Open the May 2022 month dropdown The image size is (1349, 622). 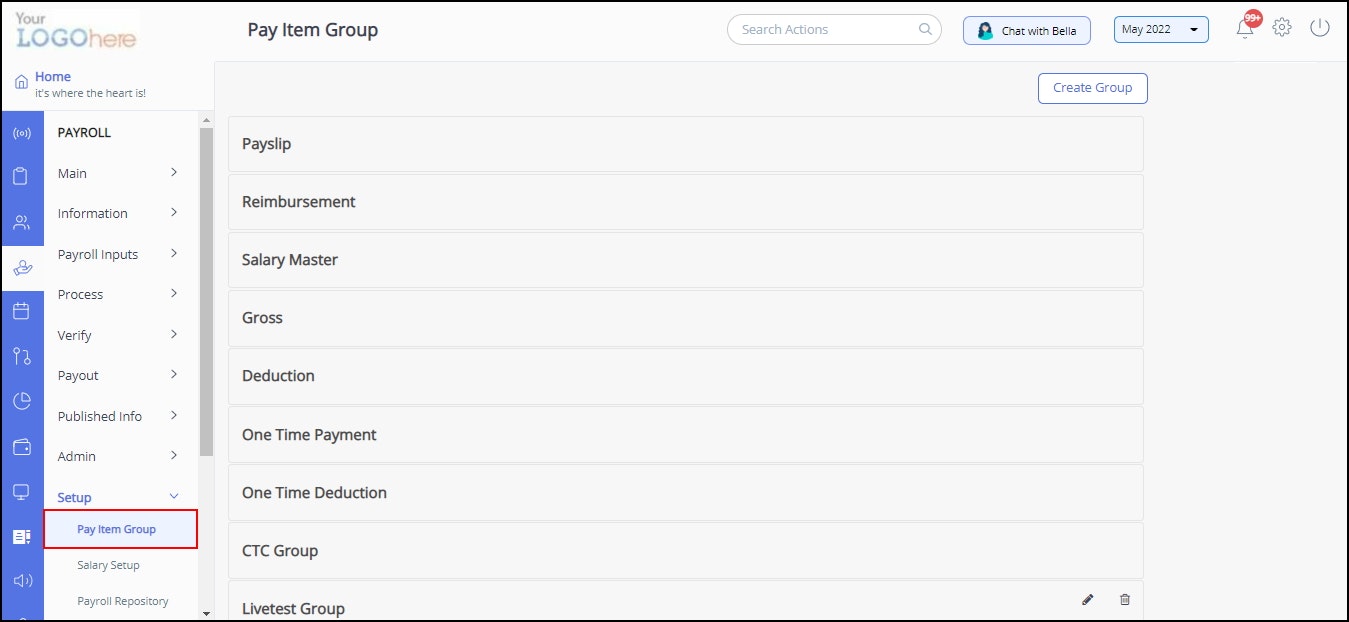(x=1161, y=29)
